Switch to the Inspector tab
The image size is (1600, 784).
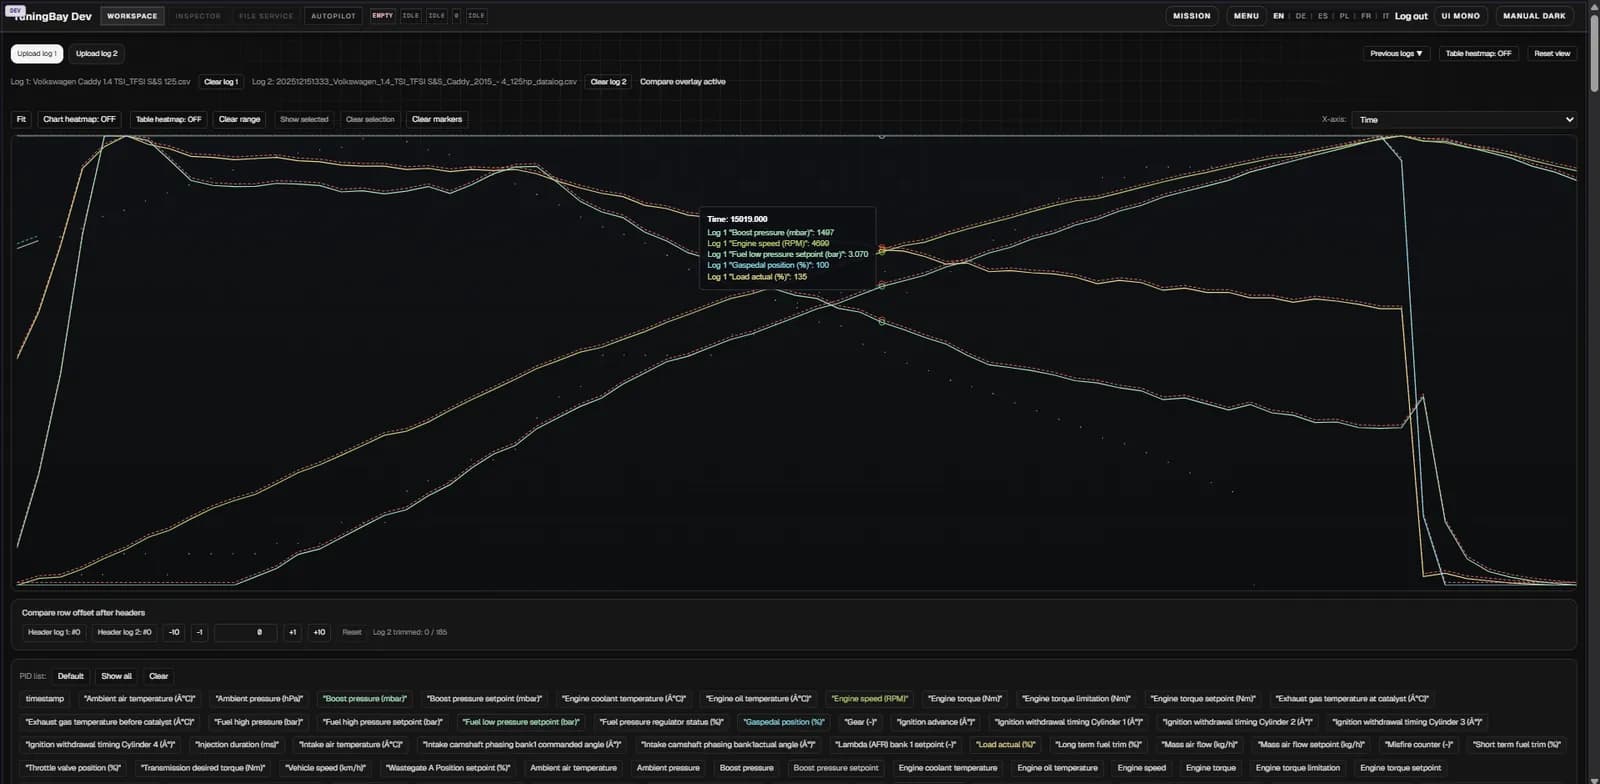point(198,16)
